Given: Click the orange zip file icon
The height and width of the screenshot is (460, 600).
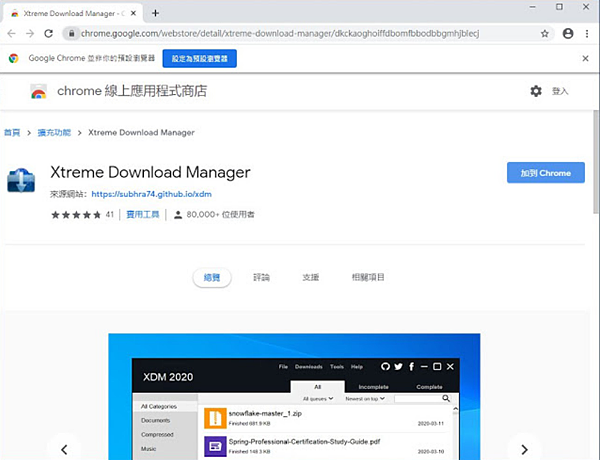Looking at the screenshot, I should tap(215, 418).
